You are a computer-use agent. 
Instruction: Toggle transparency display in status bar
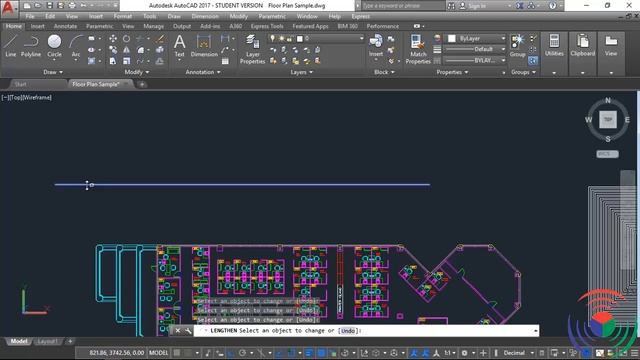[322, 353]
